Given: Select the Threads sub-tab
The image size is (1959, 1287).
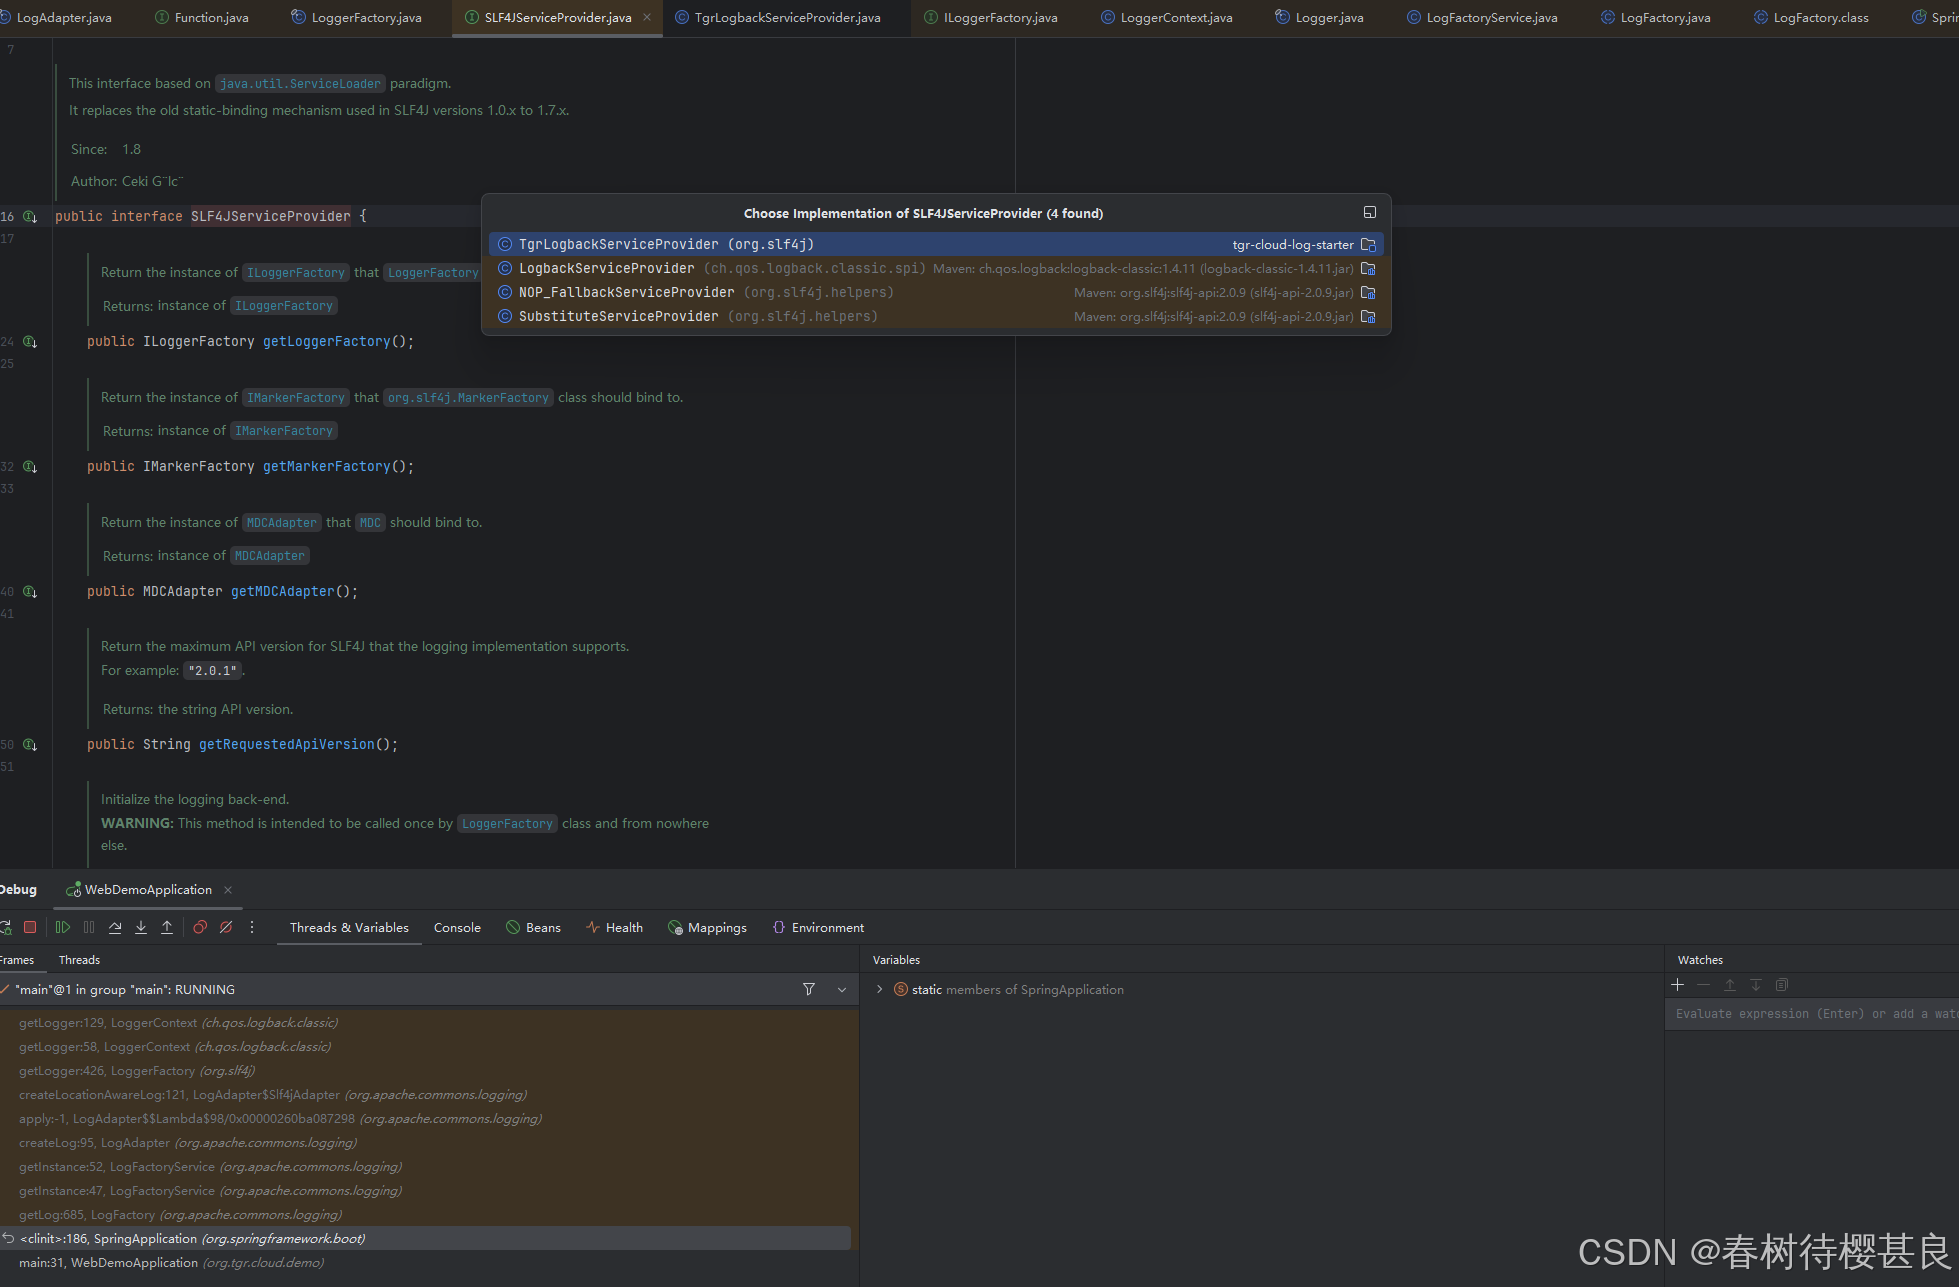Looking at the screenshot, I should (x=79, y=959).
